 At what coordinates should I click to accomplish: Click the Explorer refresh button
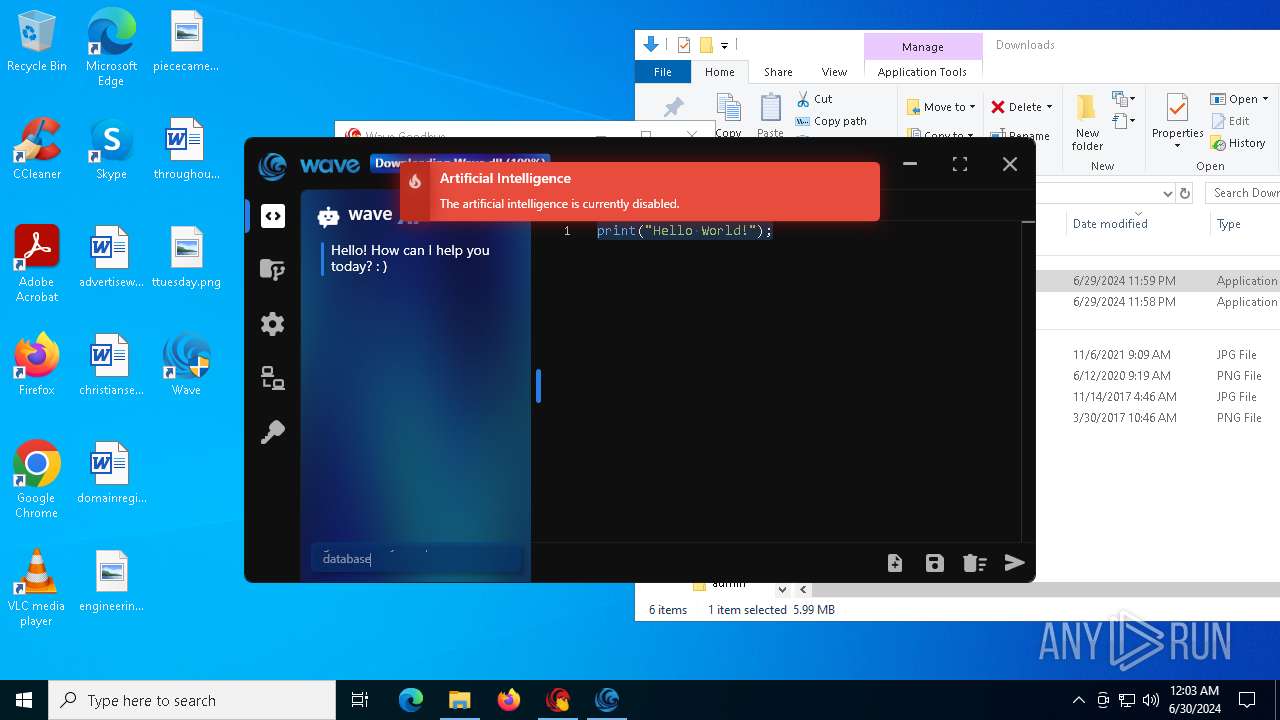point(1185,193)
